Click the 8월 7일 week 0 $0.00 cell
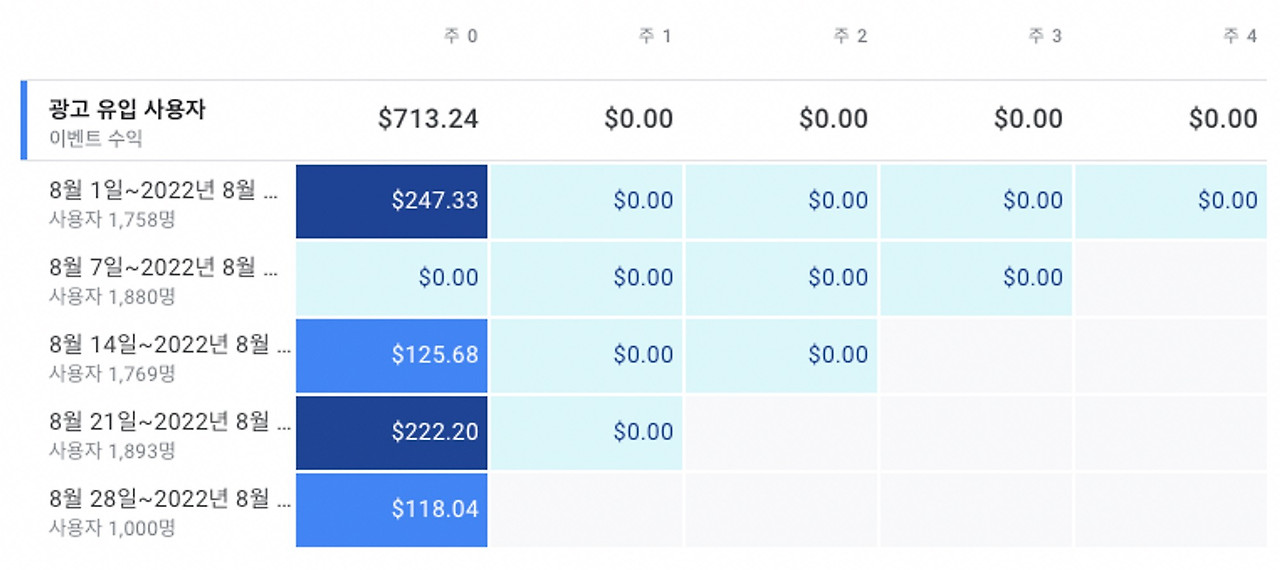 [392, 278]
